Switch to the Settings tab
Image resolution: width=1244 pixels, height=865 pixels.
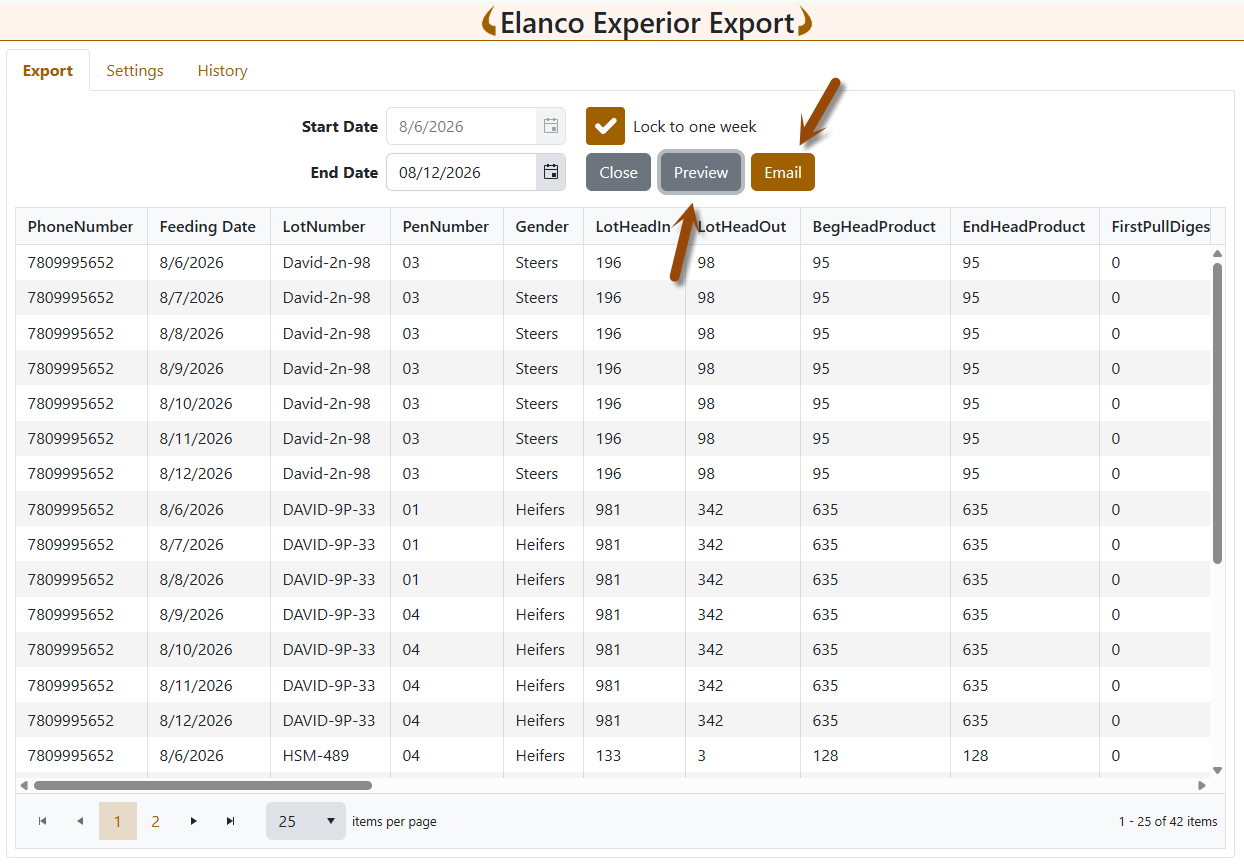click(135, 71)
